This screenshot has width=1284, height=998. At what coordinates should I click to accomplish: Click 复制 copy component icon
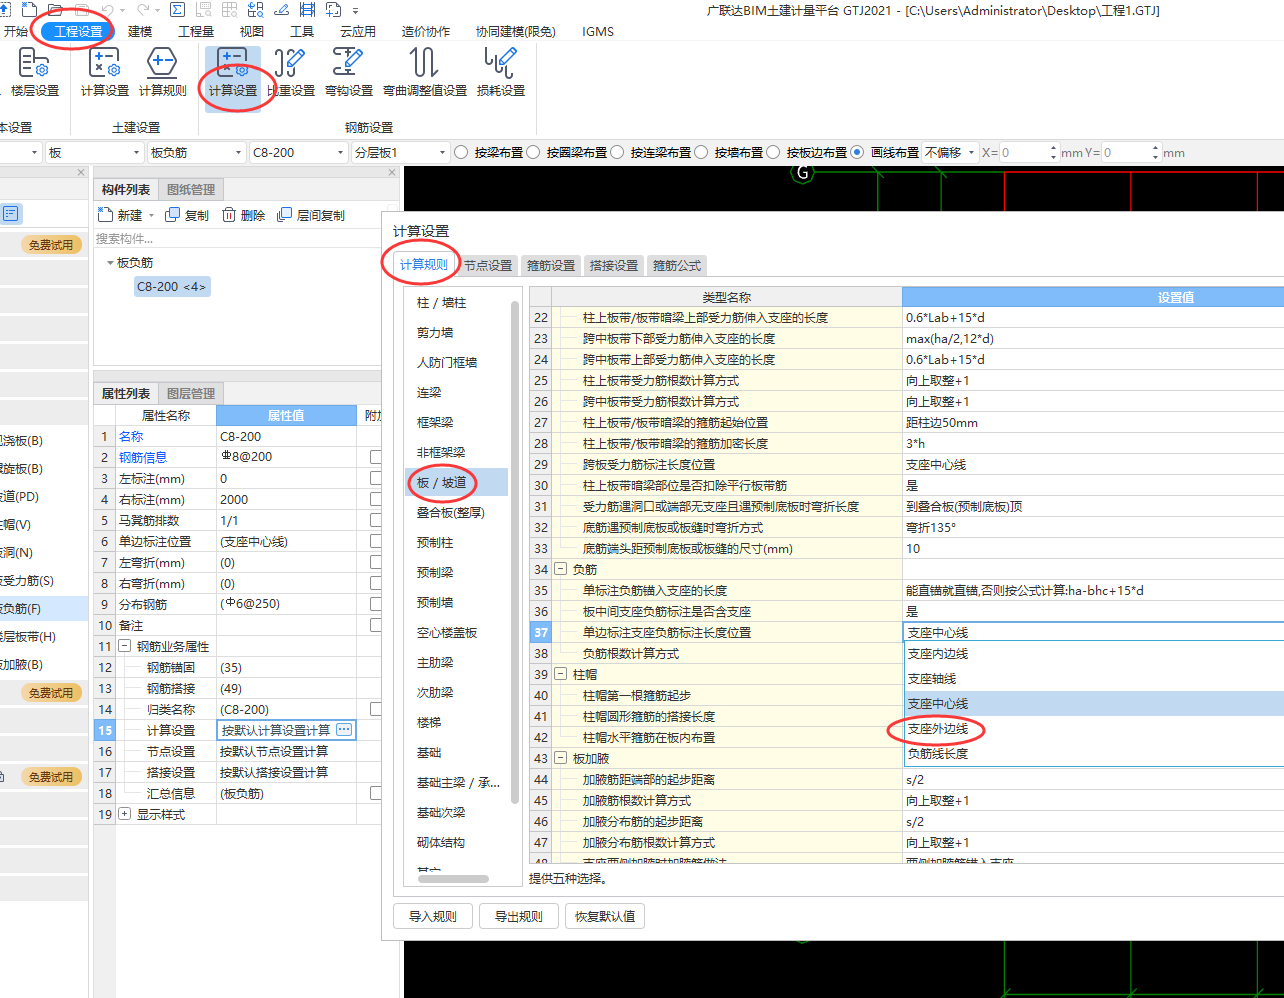pyautogui.click(x=172, y=215)
